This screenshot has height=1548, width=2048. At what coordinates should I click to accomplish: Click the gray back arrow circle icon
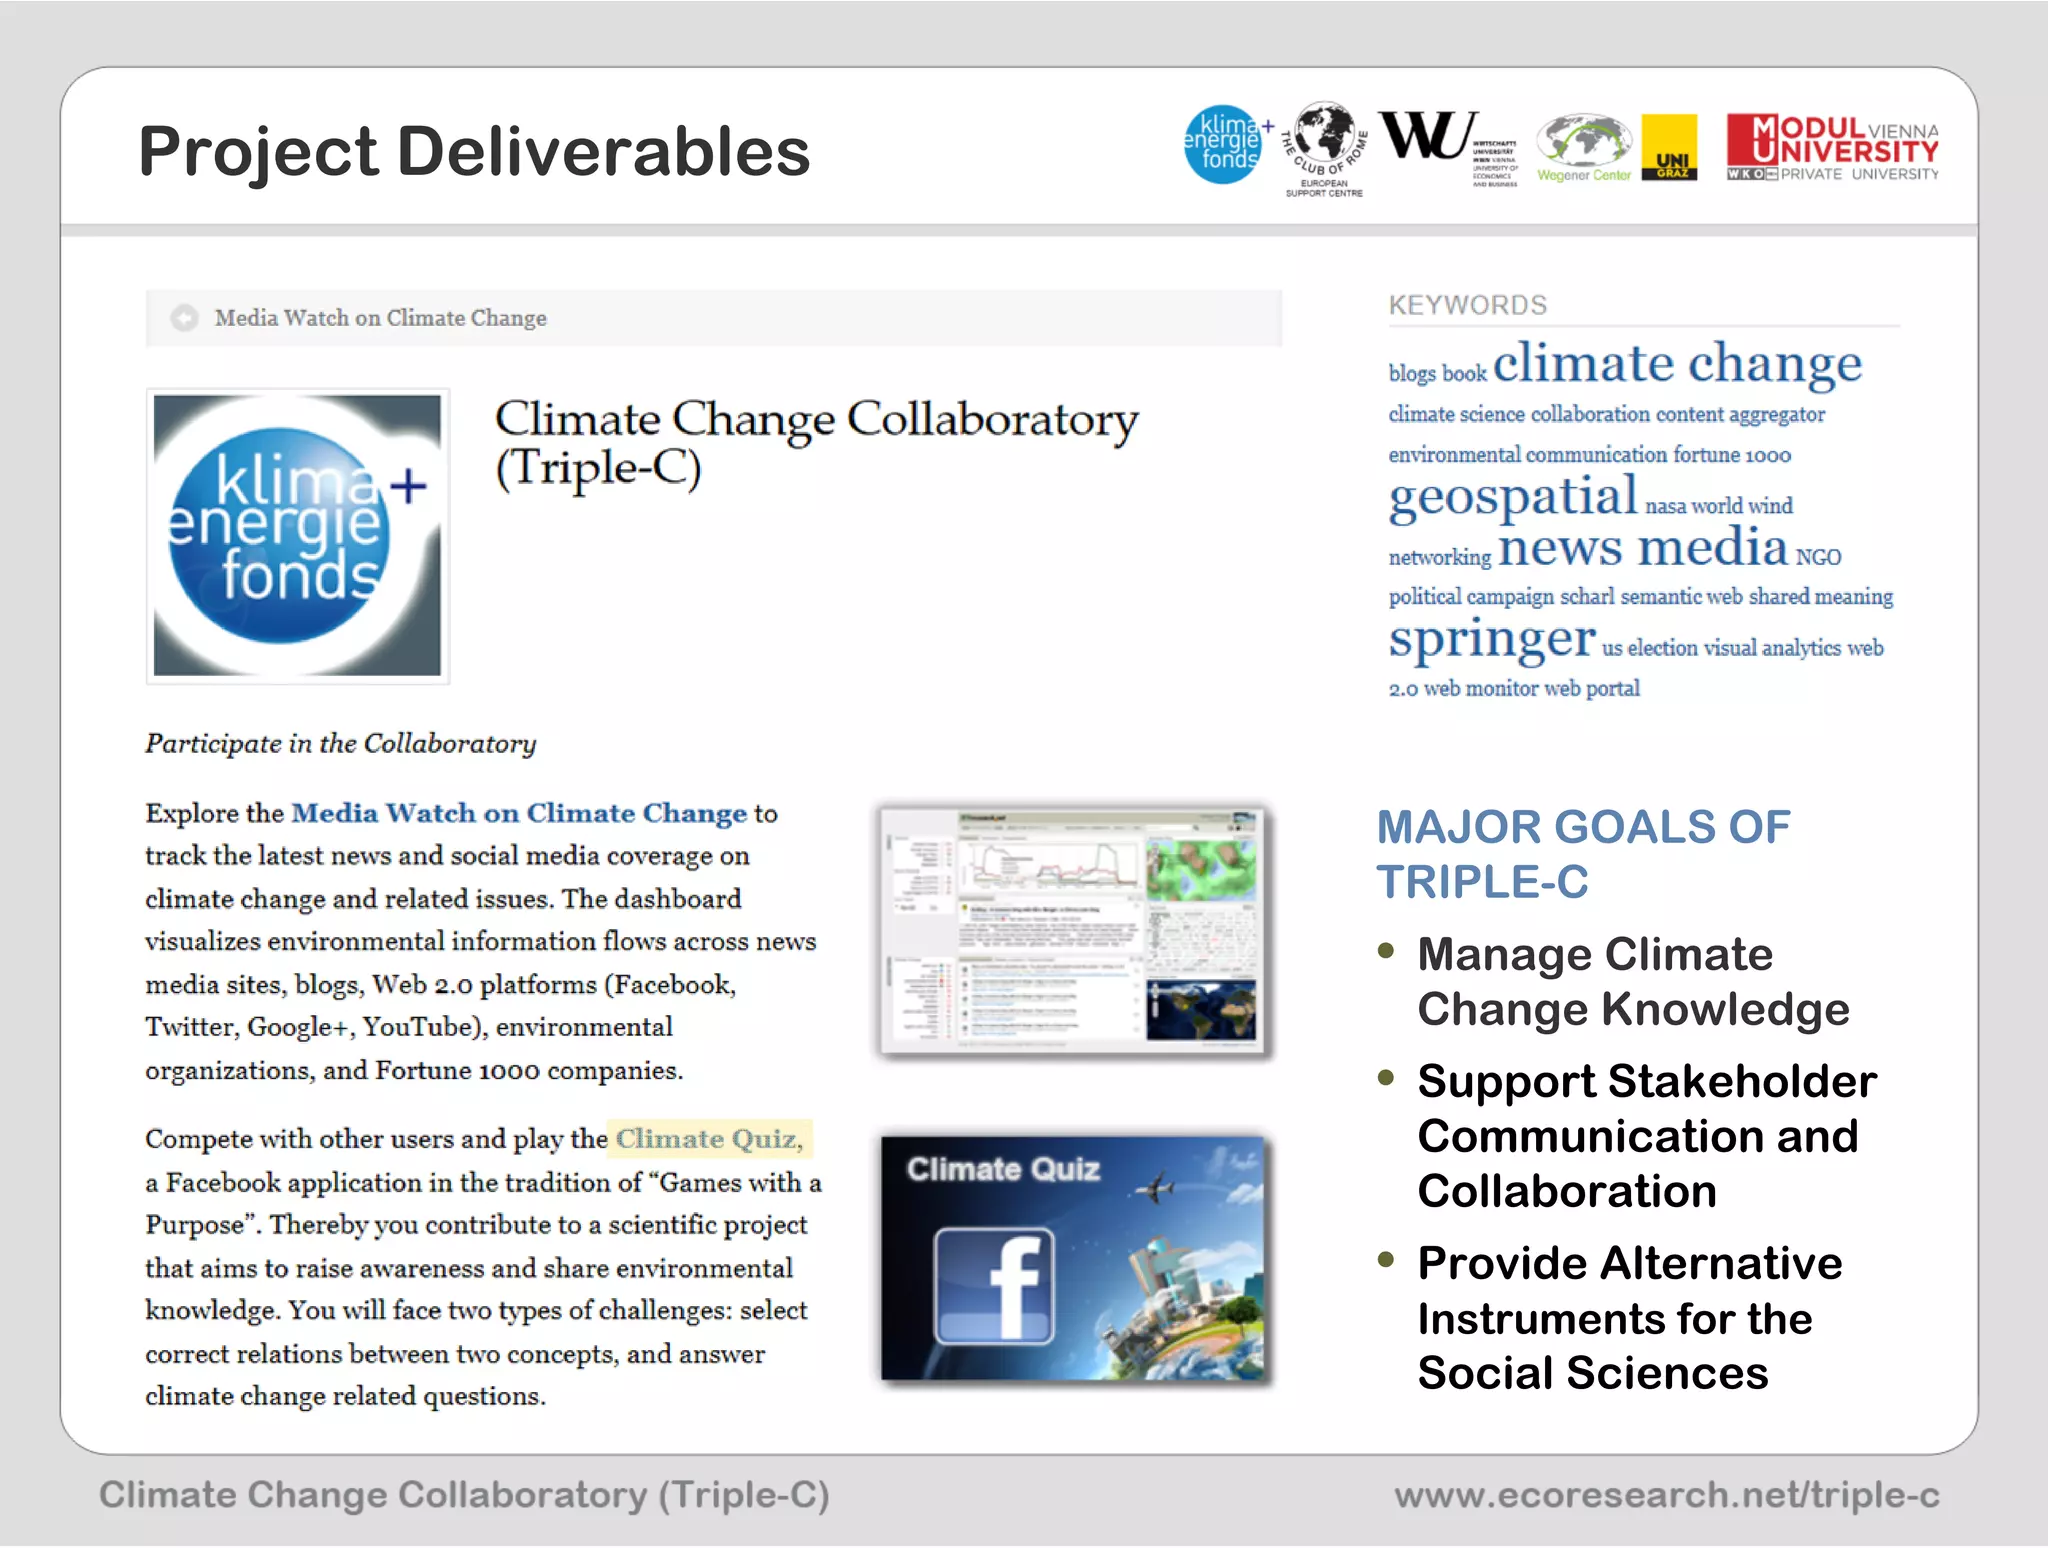(x=184, y=318)
